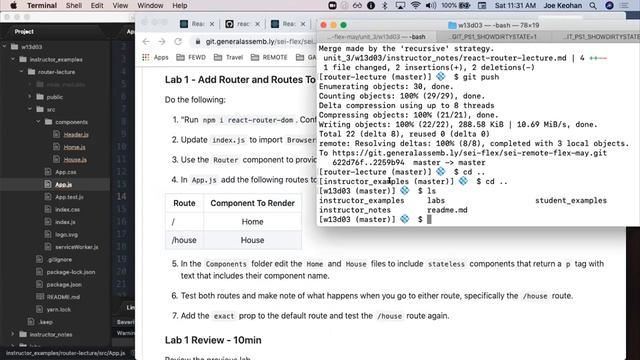Close the first browser tab
The width and height of the screenshot is (640, 360).
click(x=212, y=24)
